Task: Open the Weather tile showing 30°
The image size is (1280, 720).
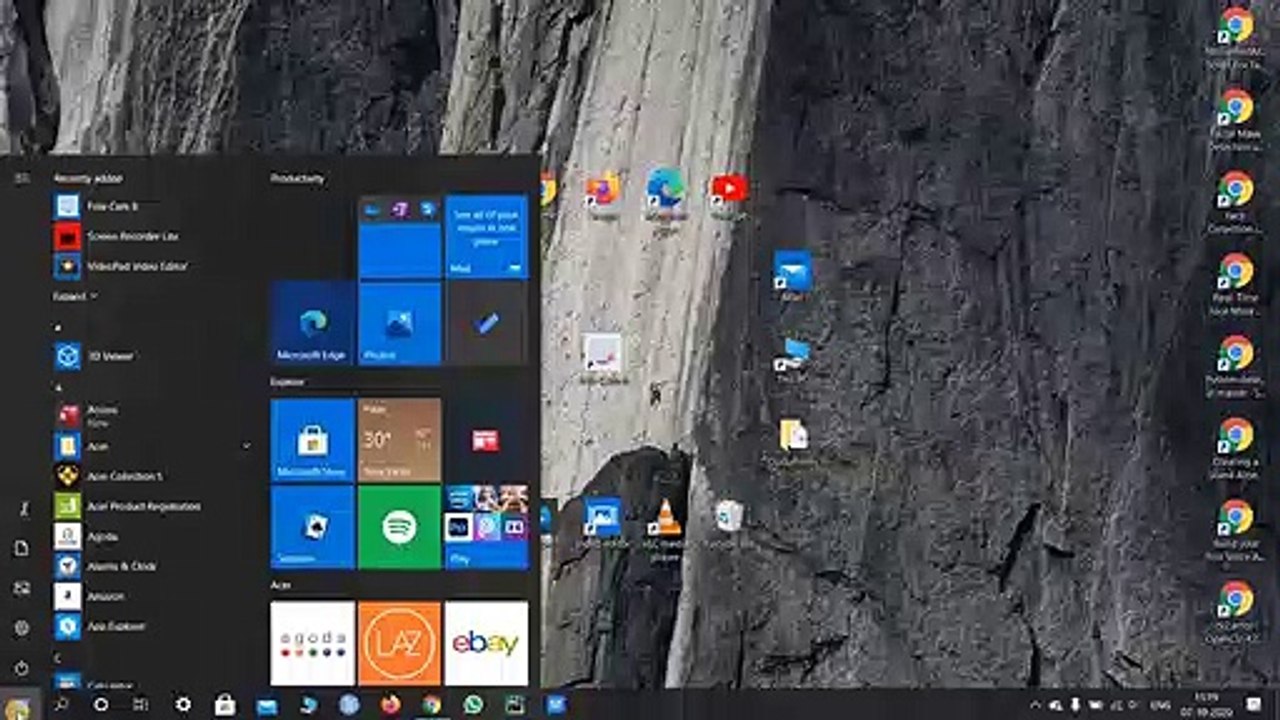Action: tap(400, 440)
